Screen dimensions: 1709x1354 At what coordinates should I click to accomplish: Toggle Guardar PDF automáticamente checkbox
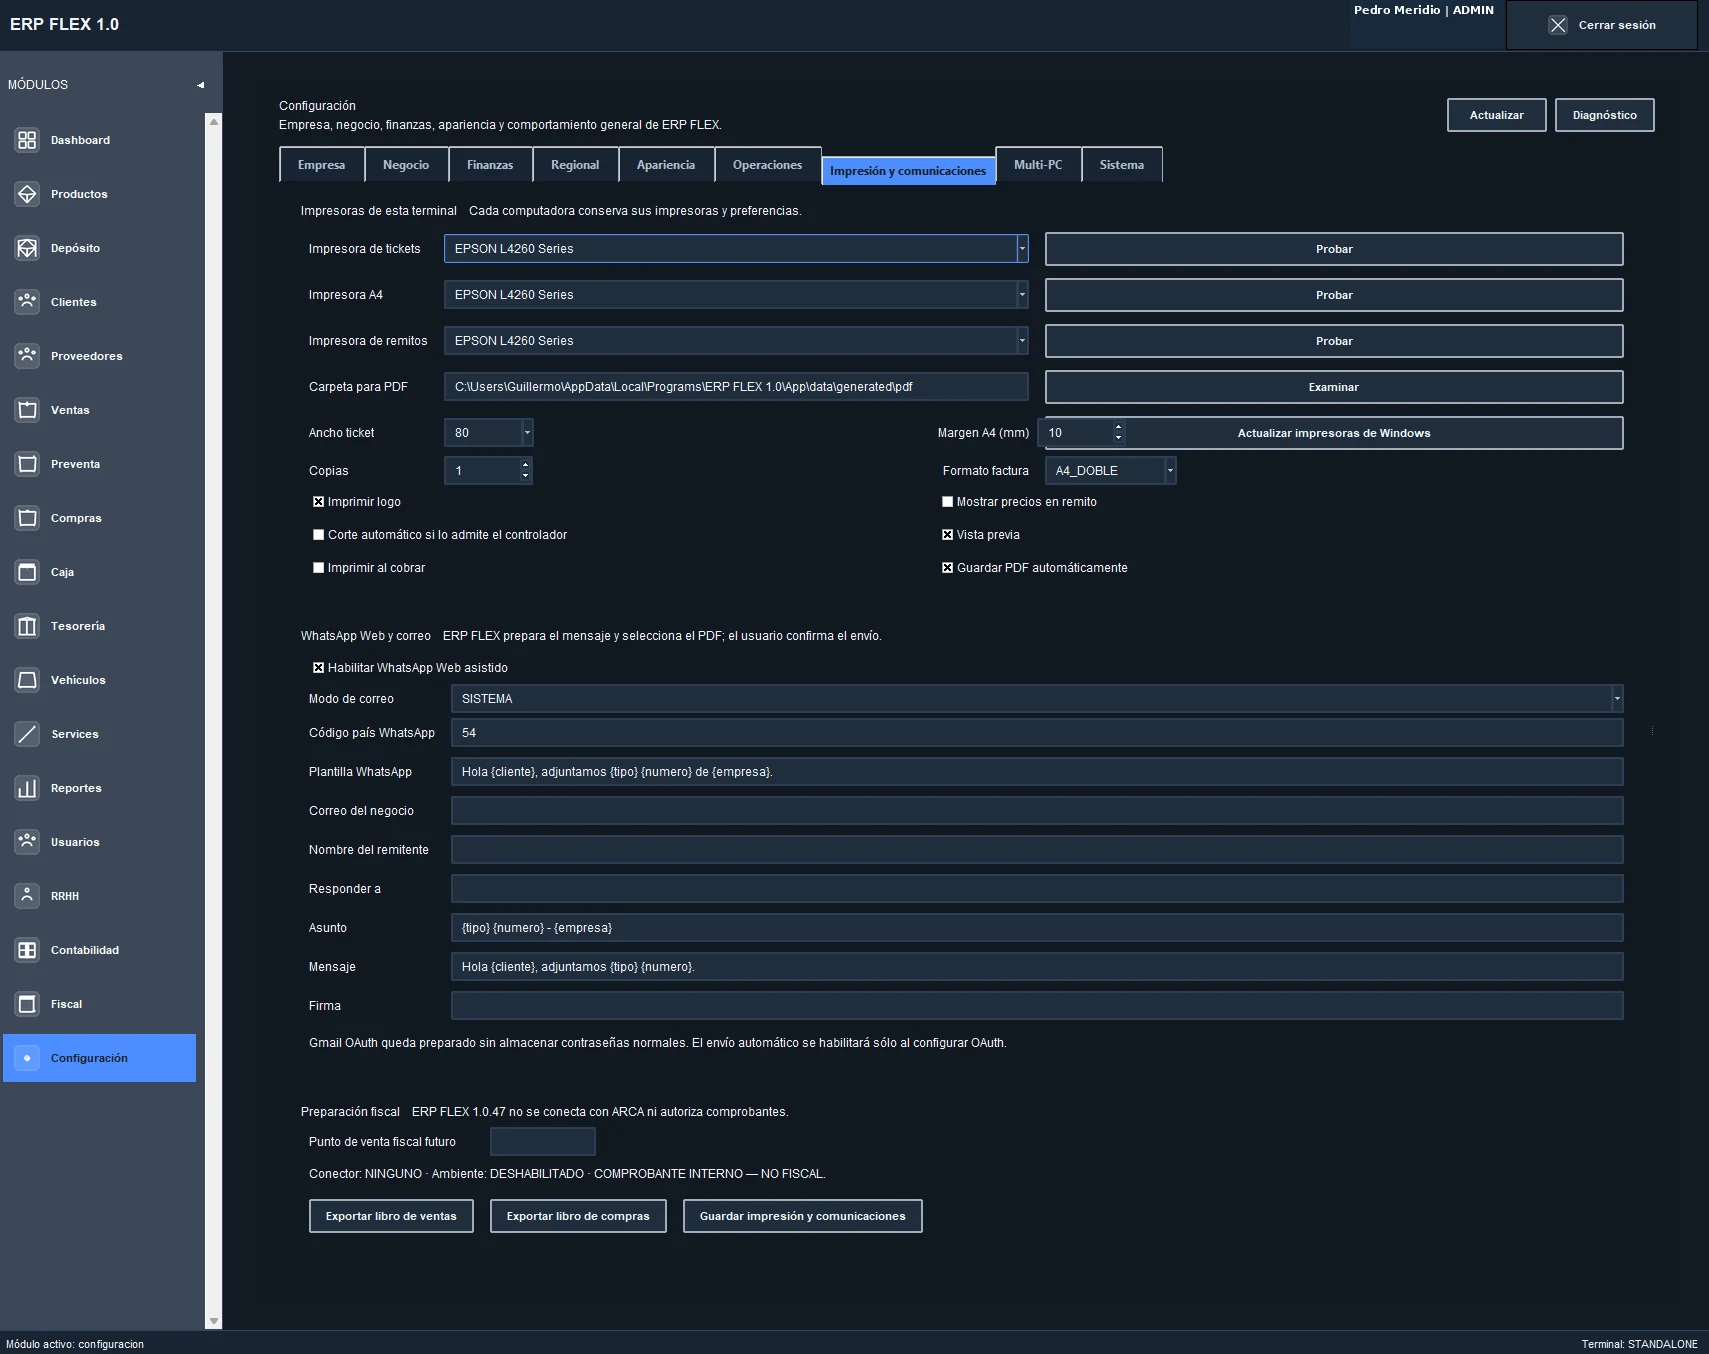[947, 568]
